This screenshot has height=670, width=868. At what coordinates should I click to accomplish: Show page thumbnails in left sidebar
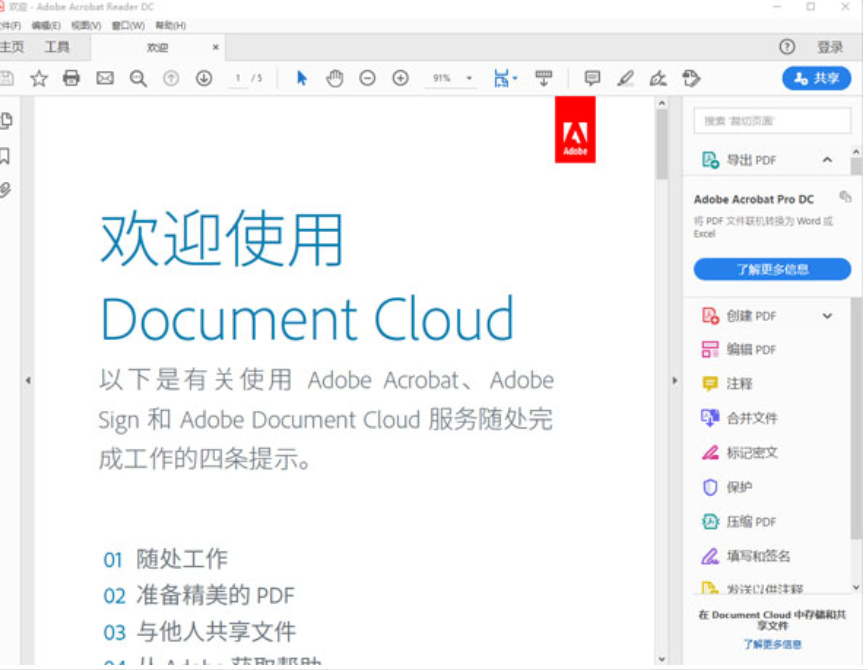[x=6, y=121]
